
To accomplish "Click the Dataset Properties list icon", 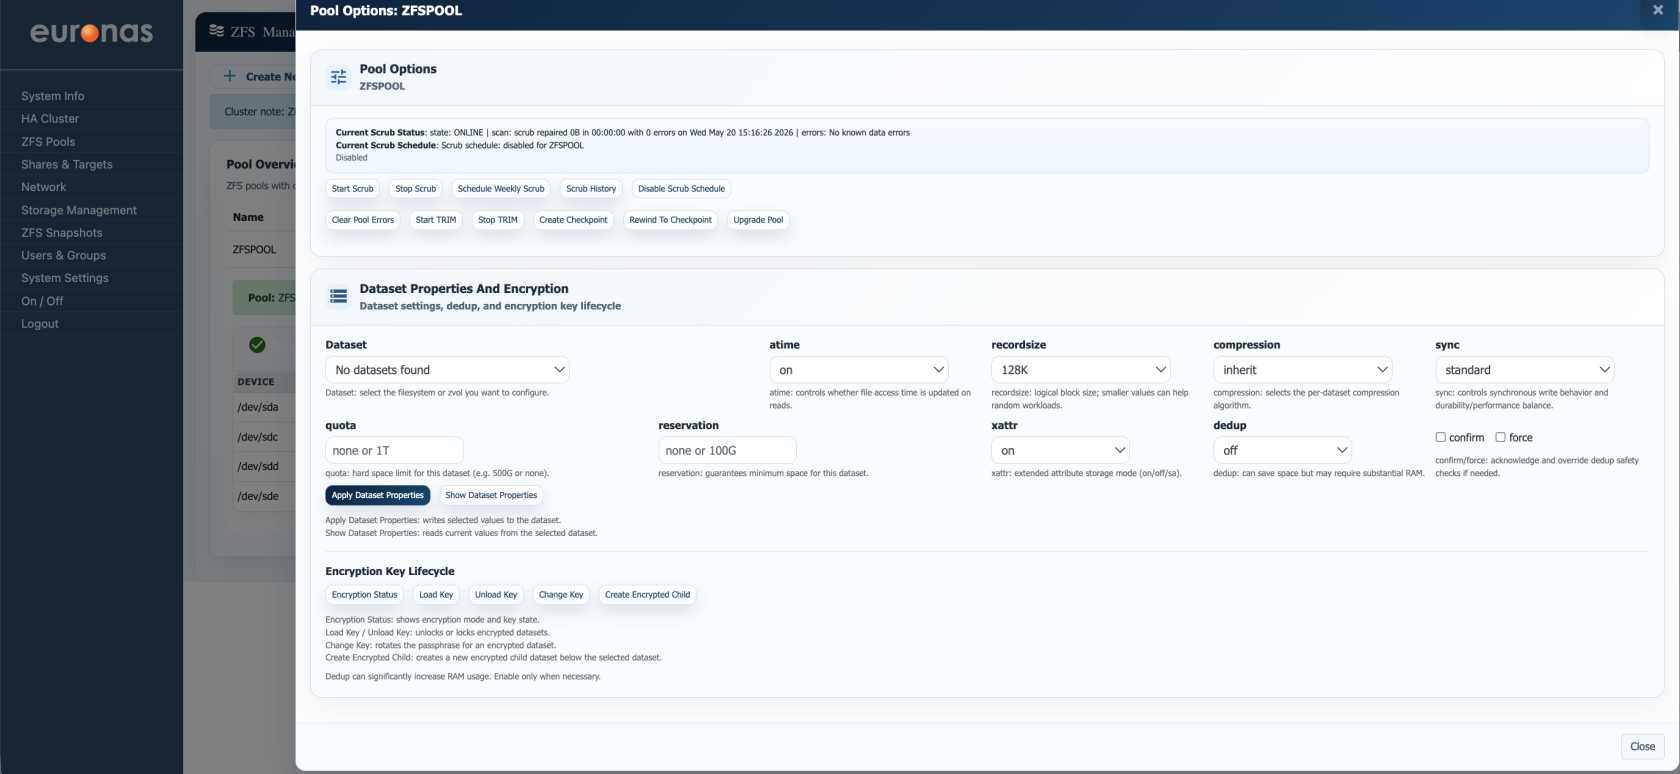I will (x=339, y=297).
